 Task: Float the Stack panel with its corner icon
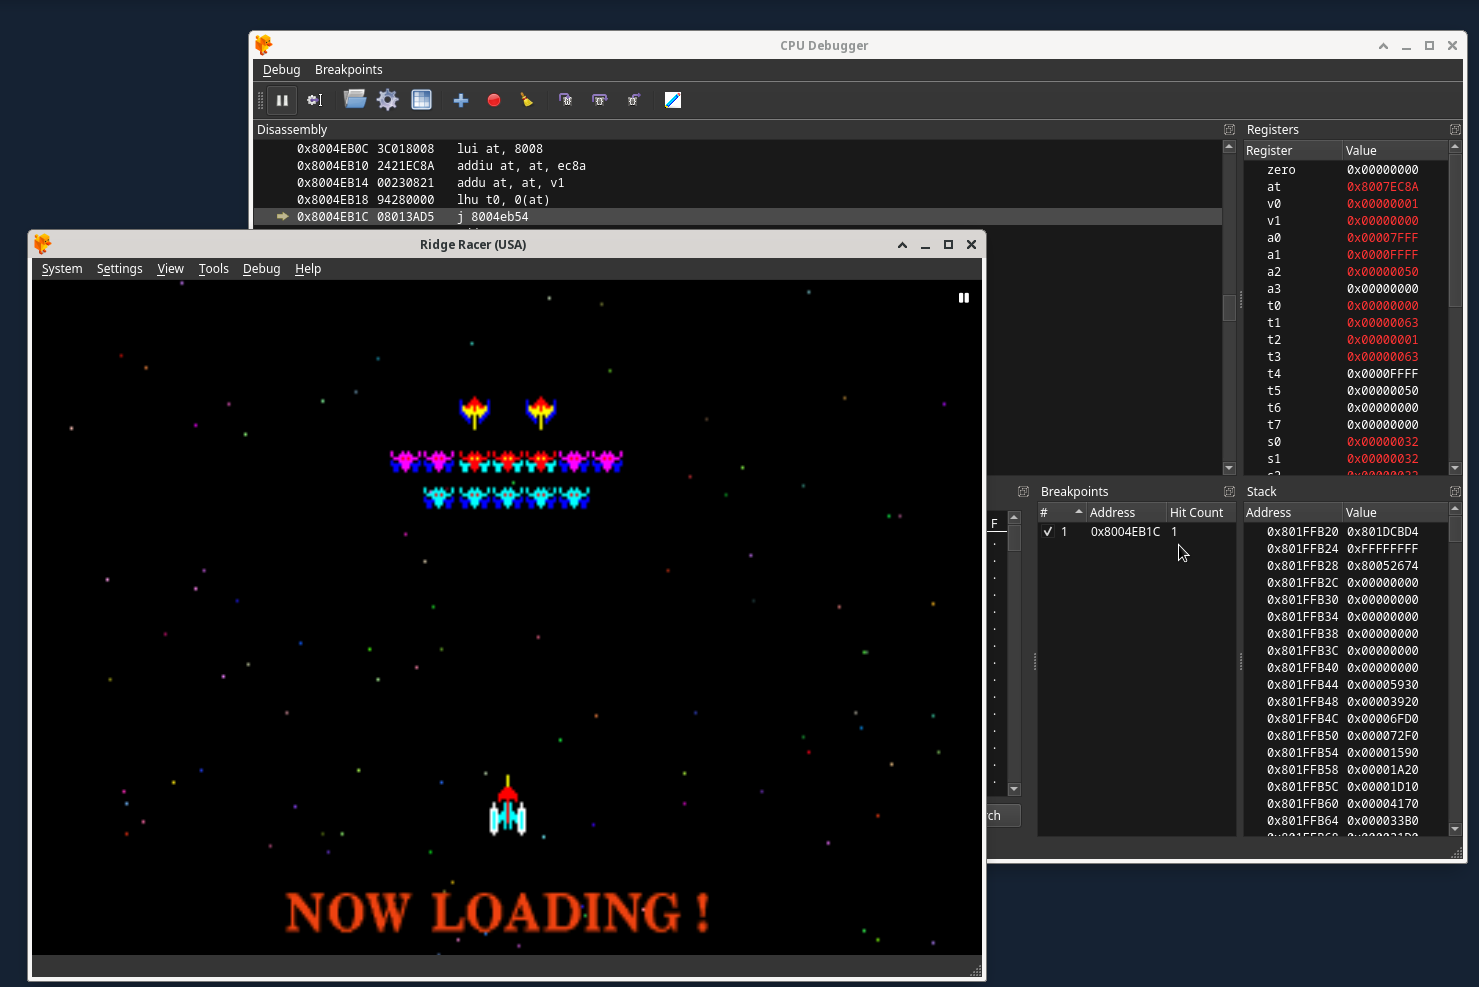click(x=1455, y=492)
